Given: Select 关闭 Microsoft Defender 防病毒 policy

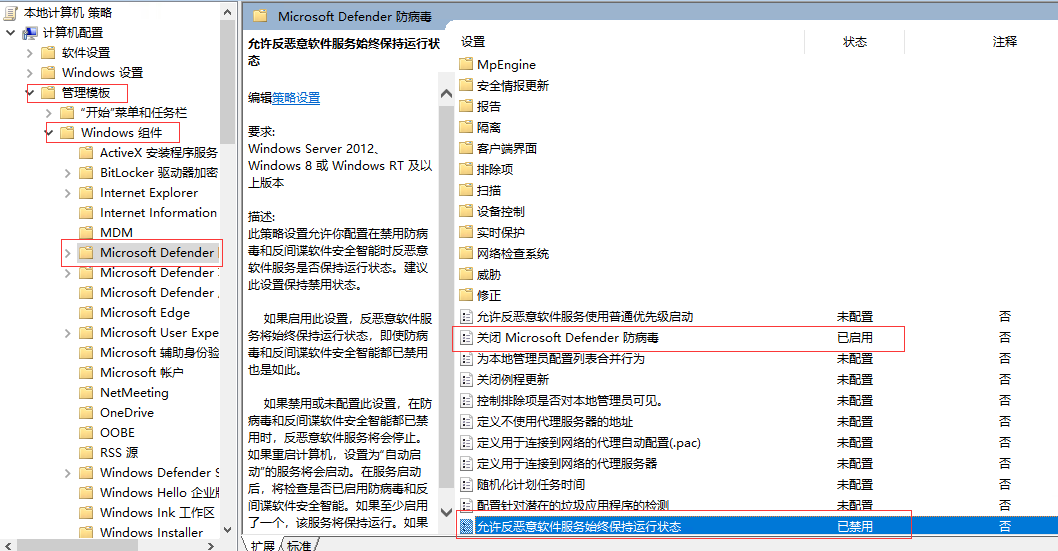Looking at the screenshot, I should (x=567, y=337).
